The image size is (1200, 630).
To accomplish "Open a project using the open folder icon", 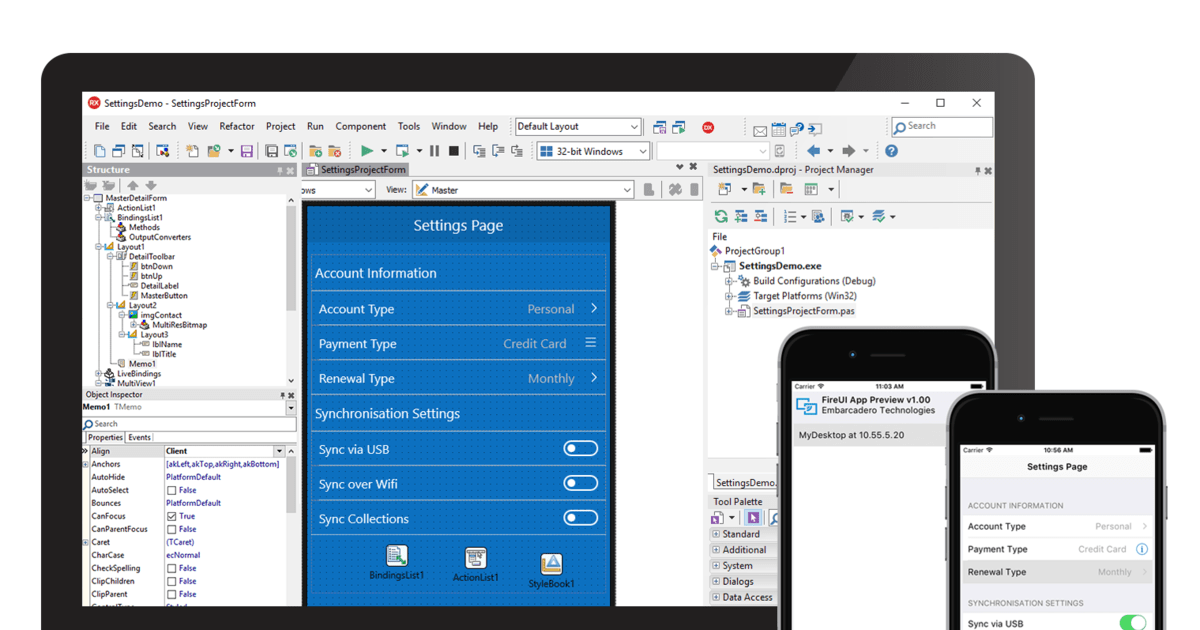I will point(215,148).
